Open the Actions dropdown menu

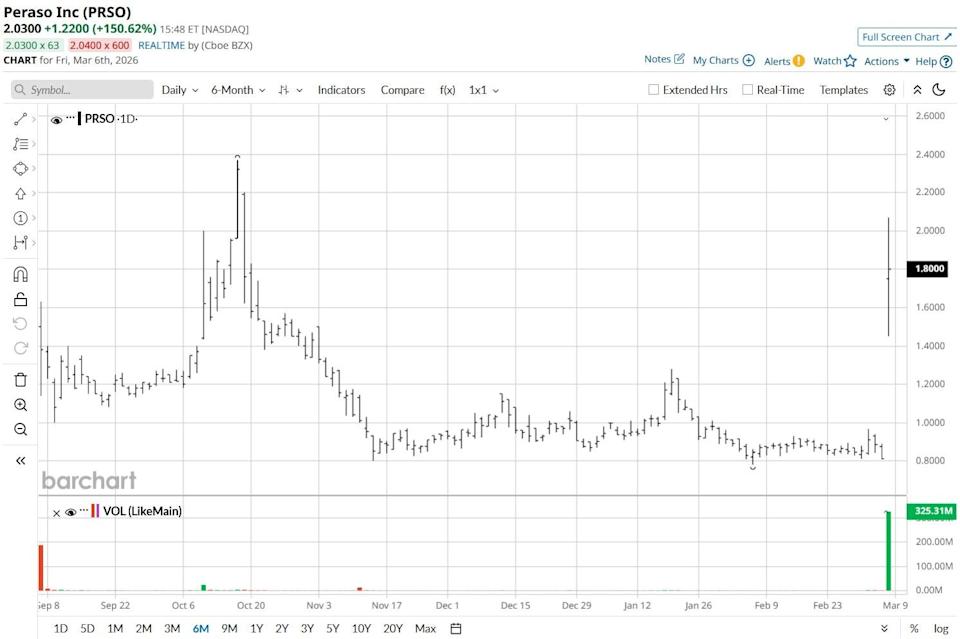pyautogui.click(x=887, y=61)
